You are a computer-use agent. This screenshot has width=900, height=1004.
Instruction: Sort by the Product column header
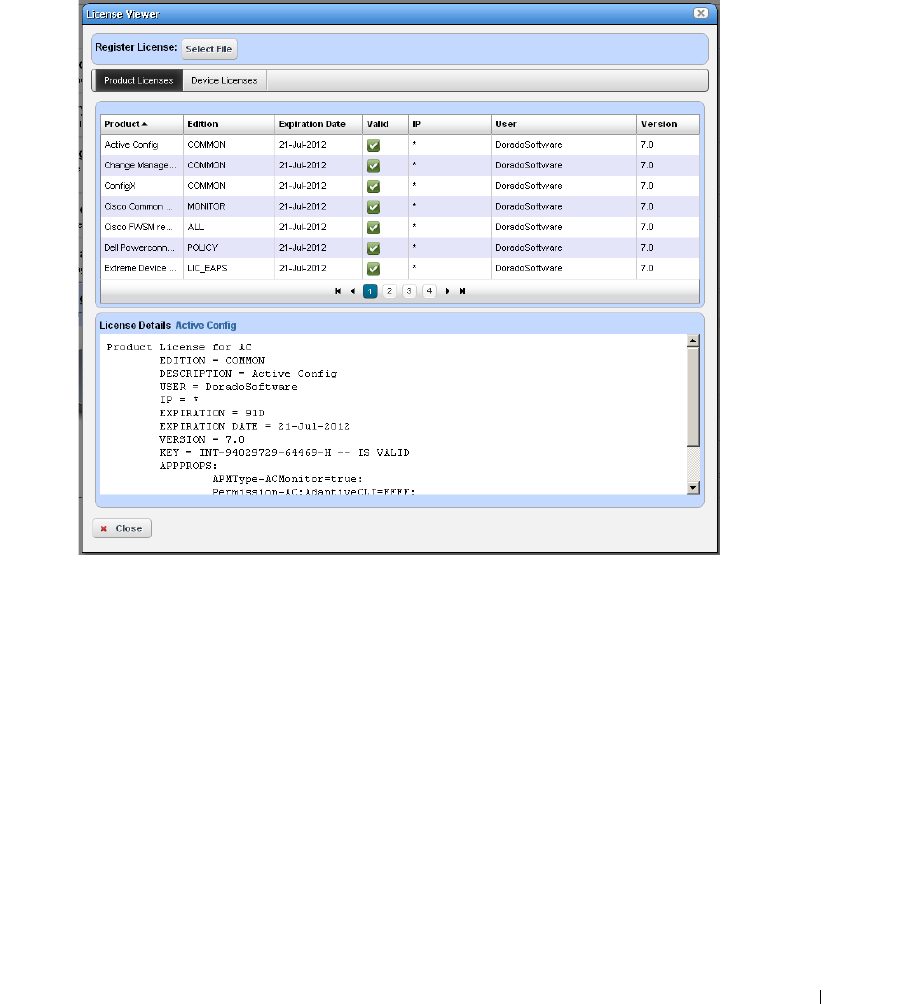coord(141,124)
